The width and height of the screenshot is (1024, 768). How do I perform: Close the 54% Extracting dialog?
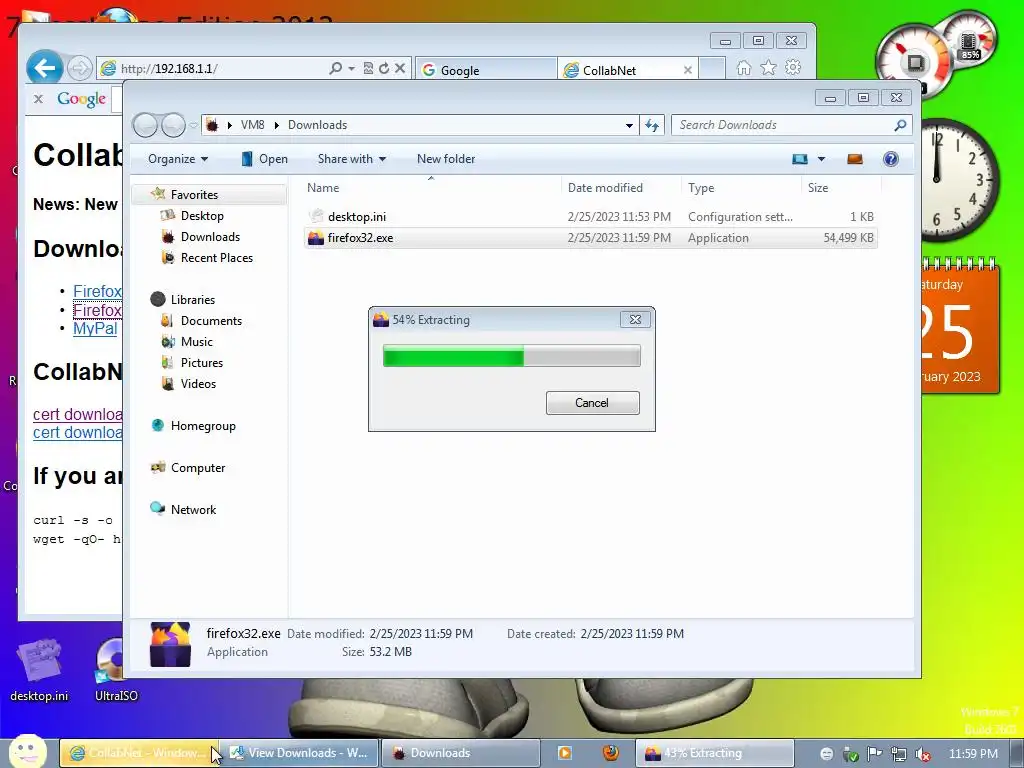coord(635,319)
